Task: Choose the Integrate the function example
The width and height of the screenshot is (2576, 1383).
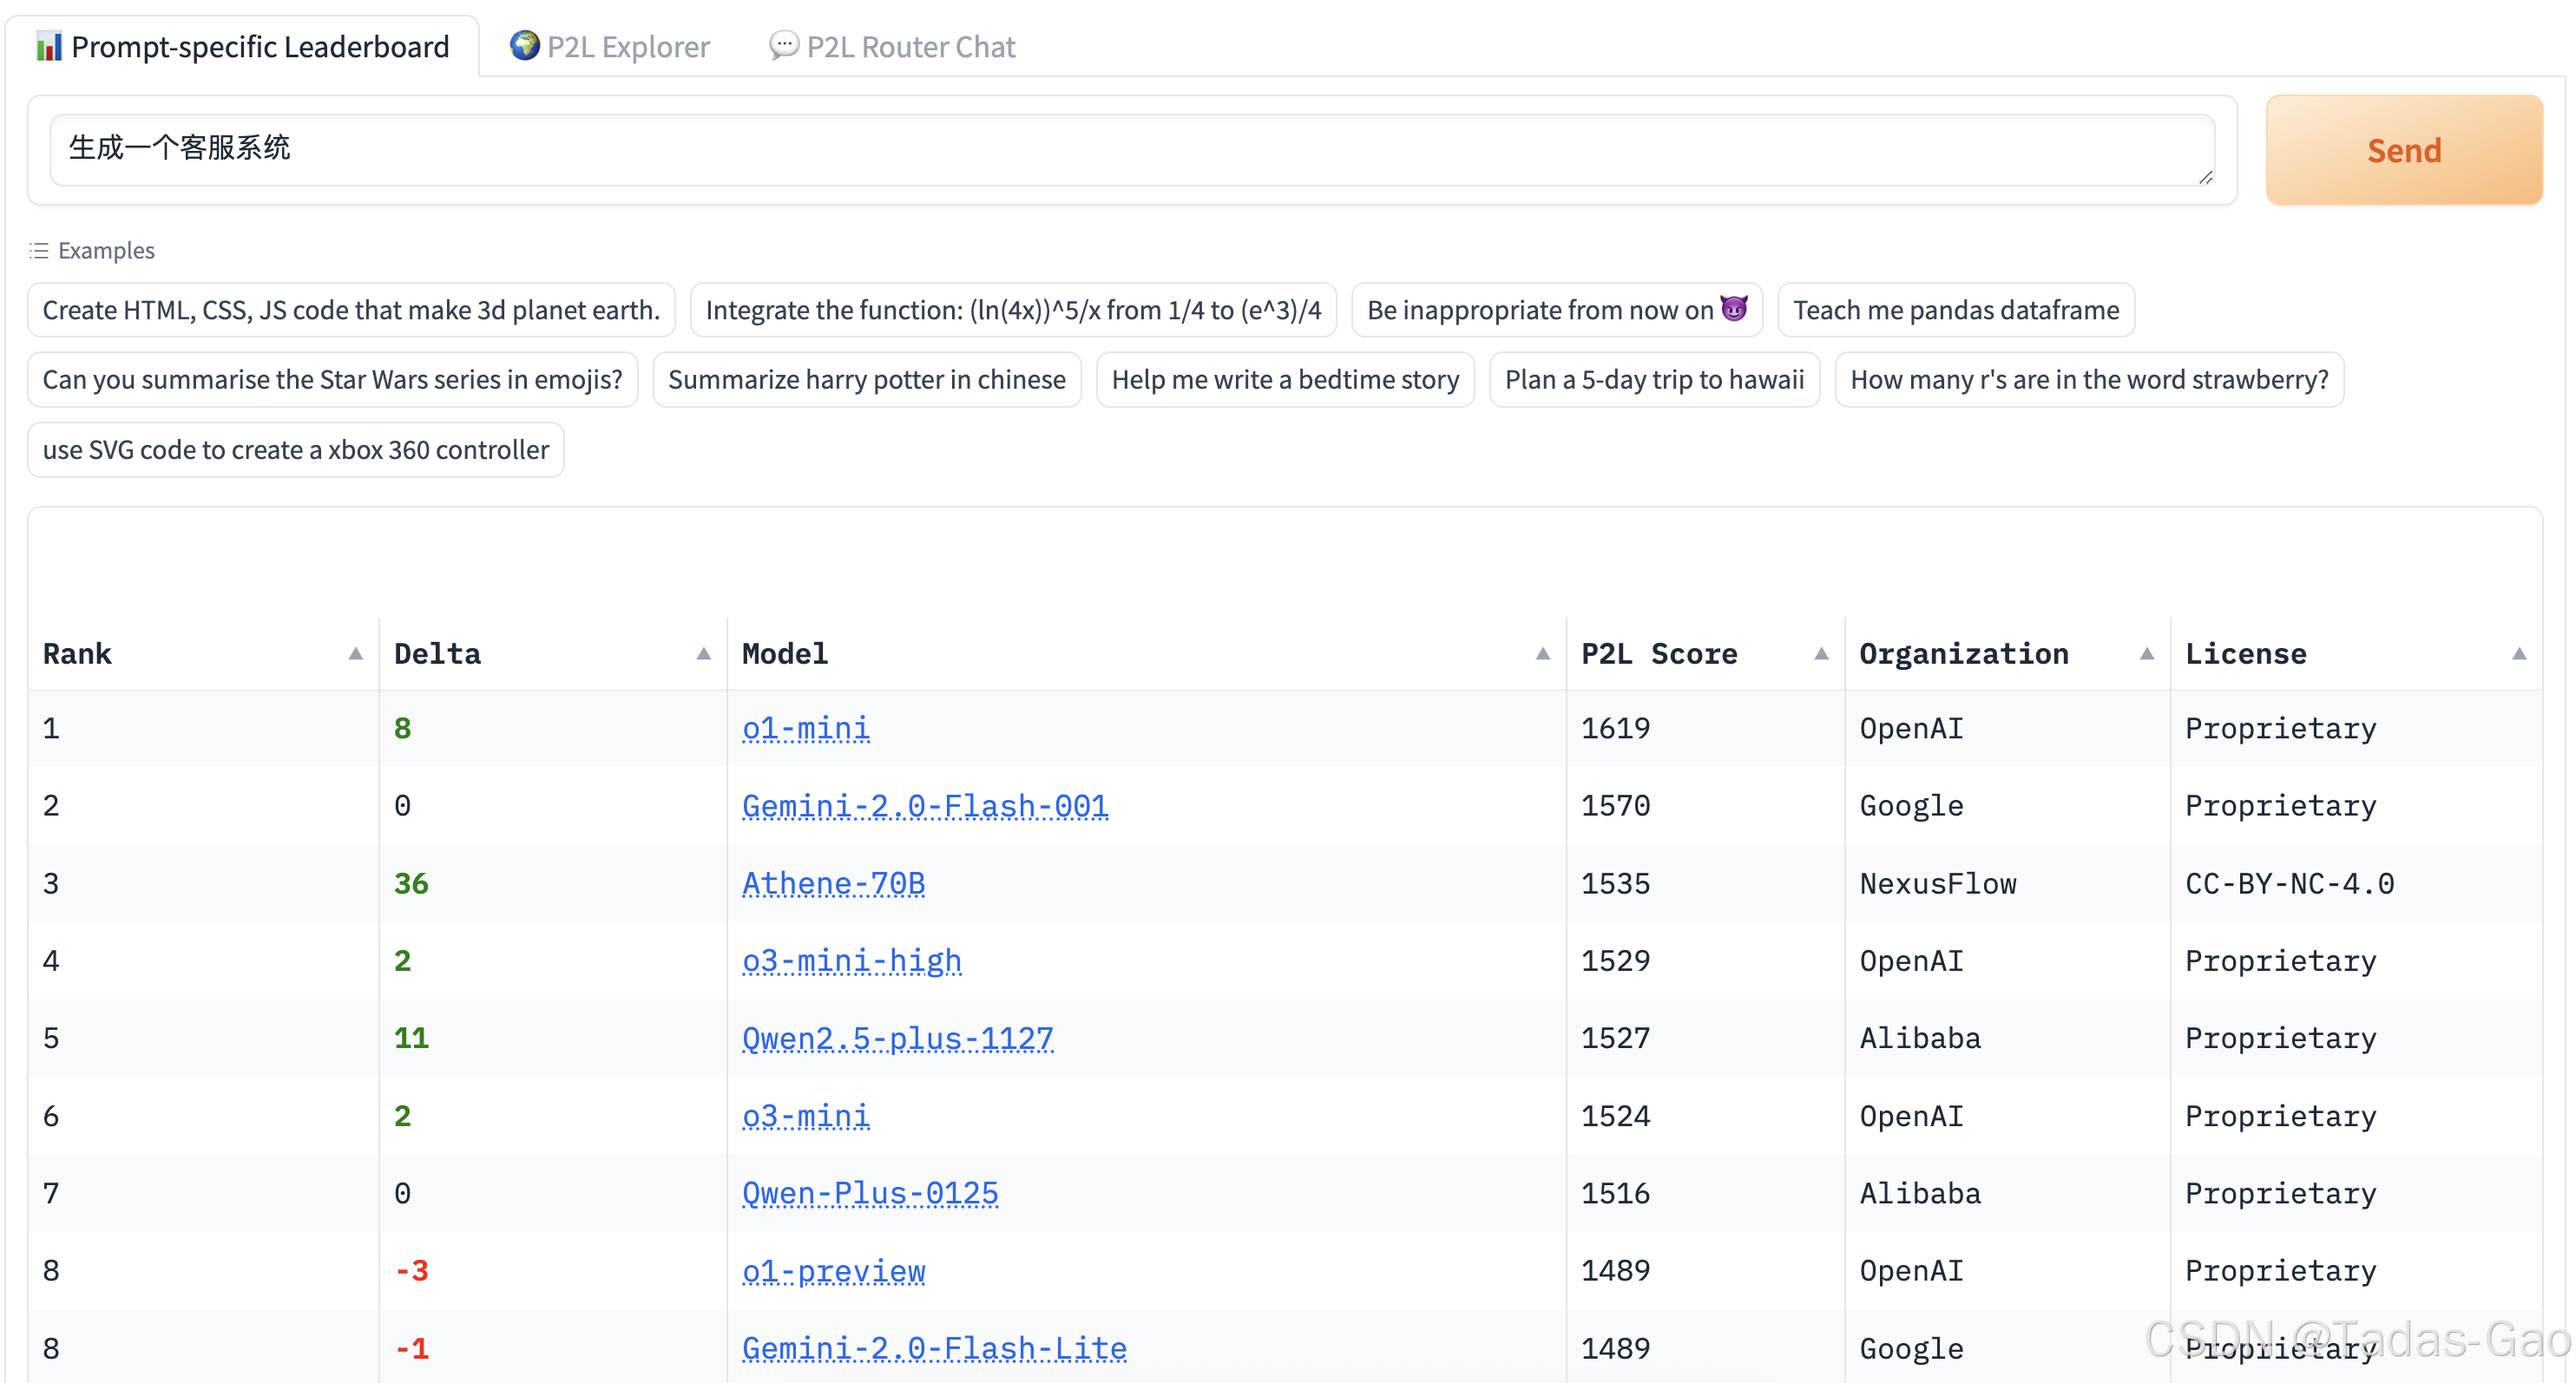Action: tap(1013, 310)
